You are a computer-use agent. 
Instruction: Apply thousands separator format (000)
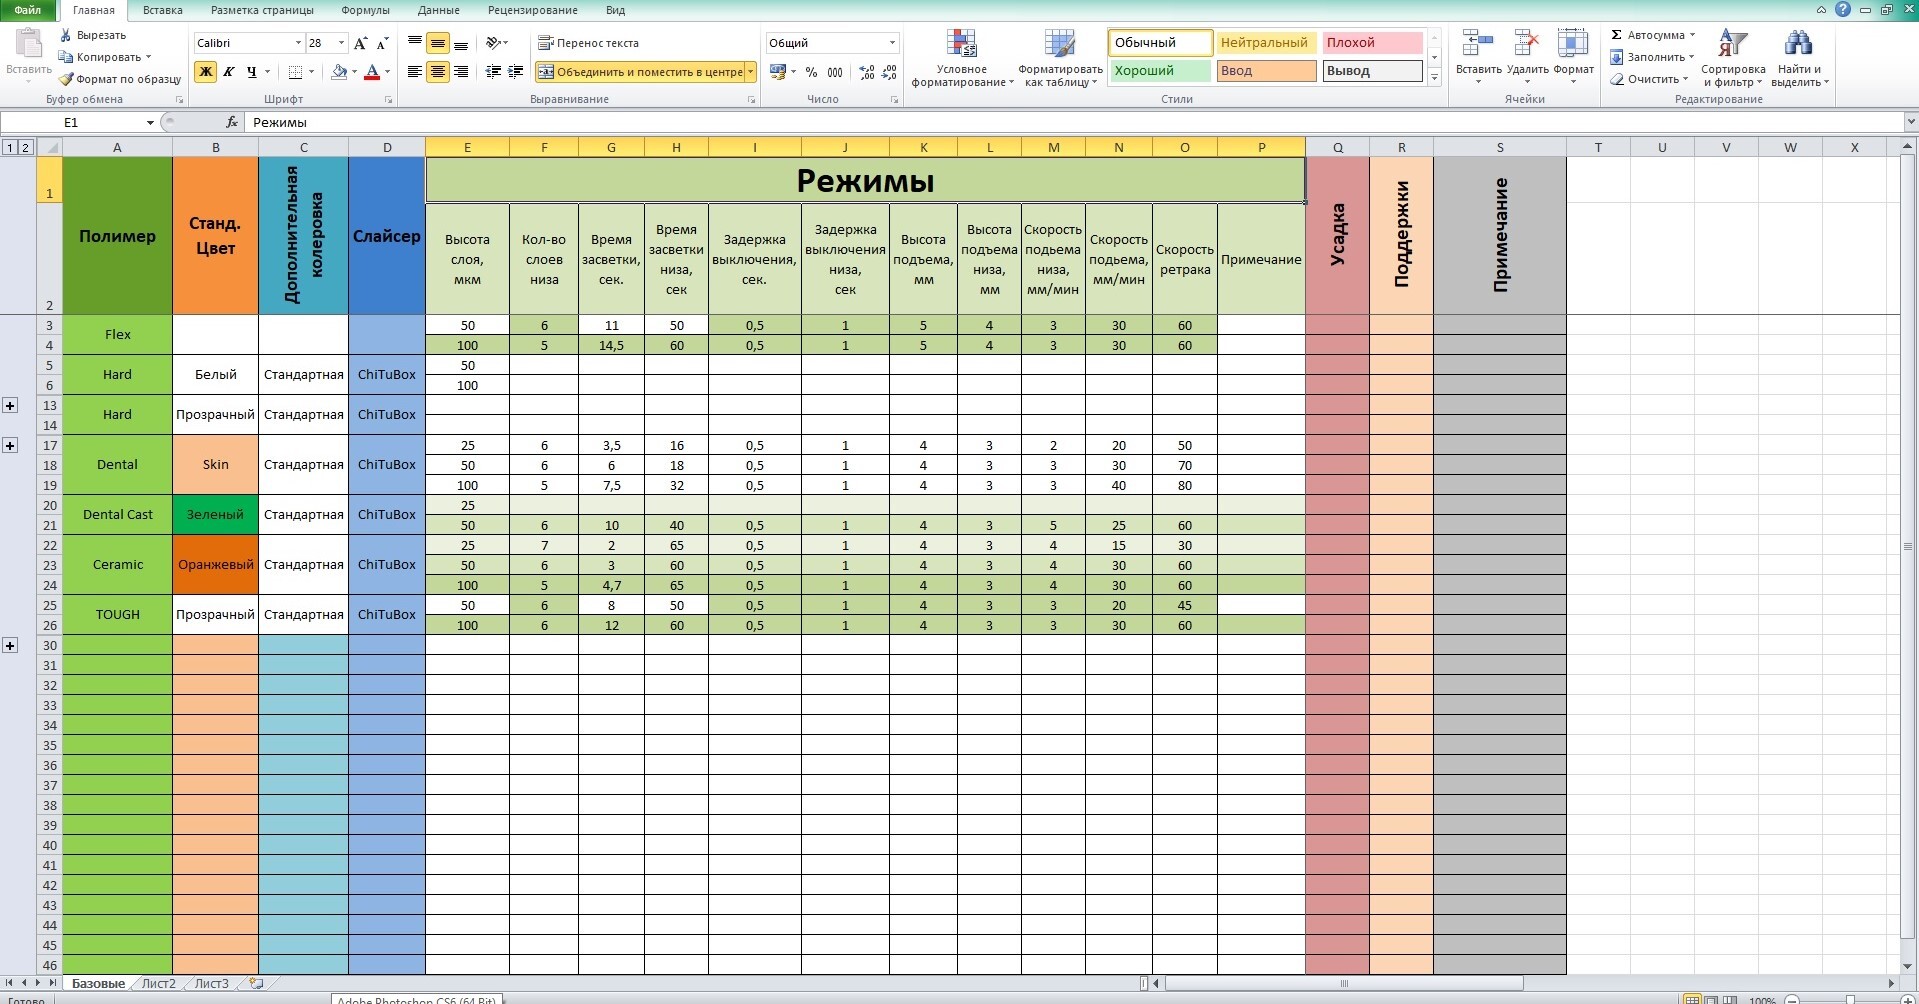click(835, 72)
